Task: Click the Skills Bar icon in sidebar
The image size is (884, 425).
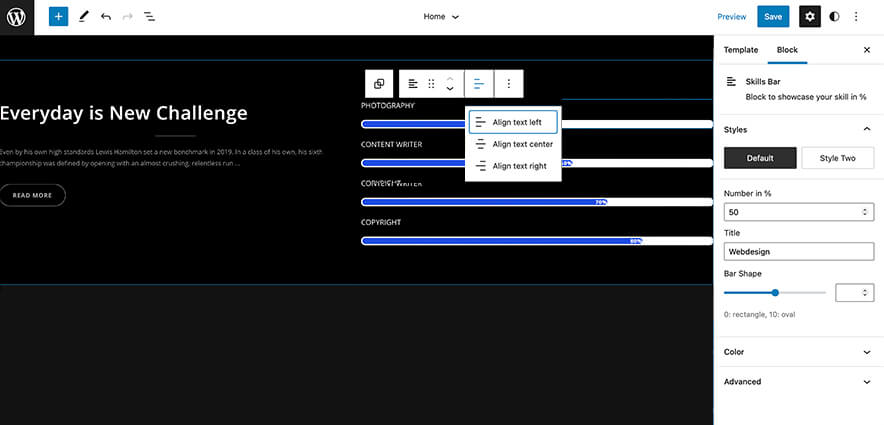Action: tap(731, 82)
